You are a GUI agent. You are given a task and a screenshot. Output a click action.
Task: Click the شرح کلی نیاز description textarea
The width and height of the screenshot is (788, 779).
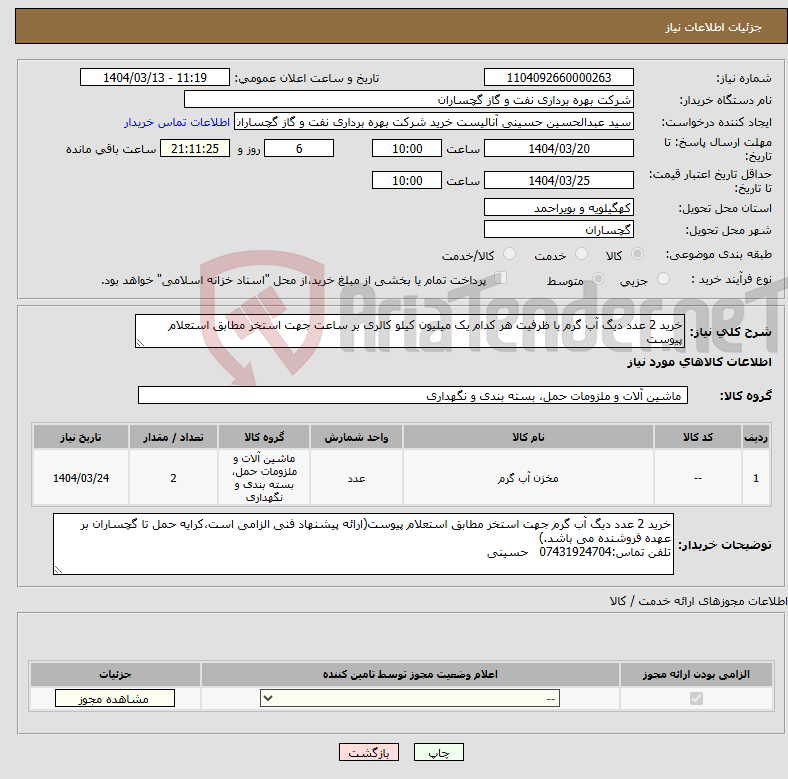pyautogui.click(x=410, y=331)
